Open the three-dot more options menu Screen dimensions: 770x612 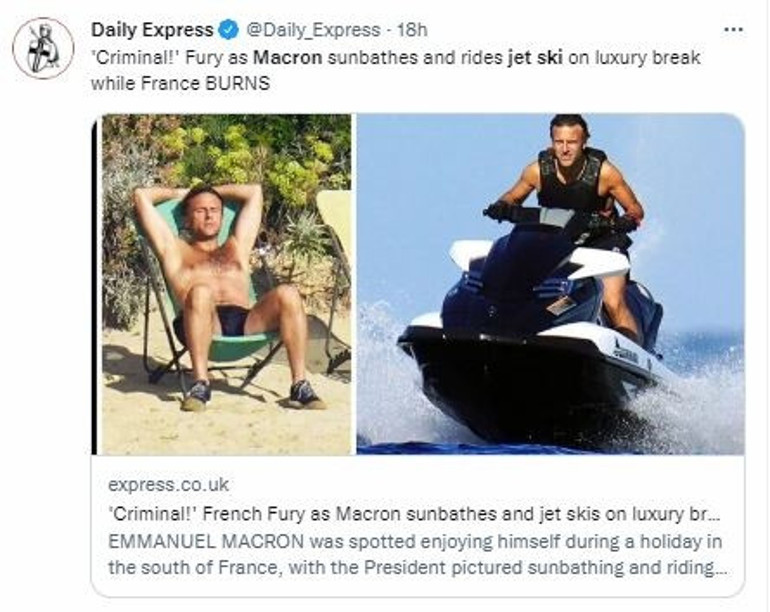tap(734, 30)
